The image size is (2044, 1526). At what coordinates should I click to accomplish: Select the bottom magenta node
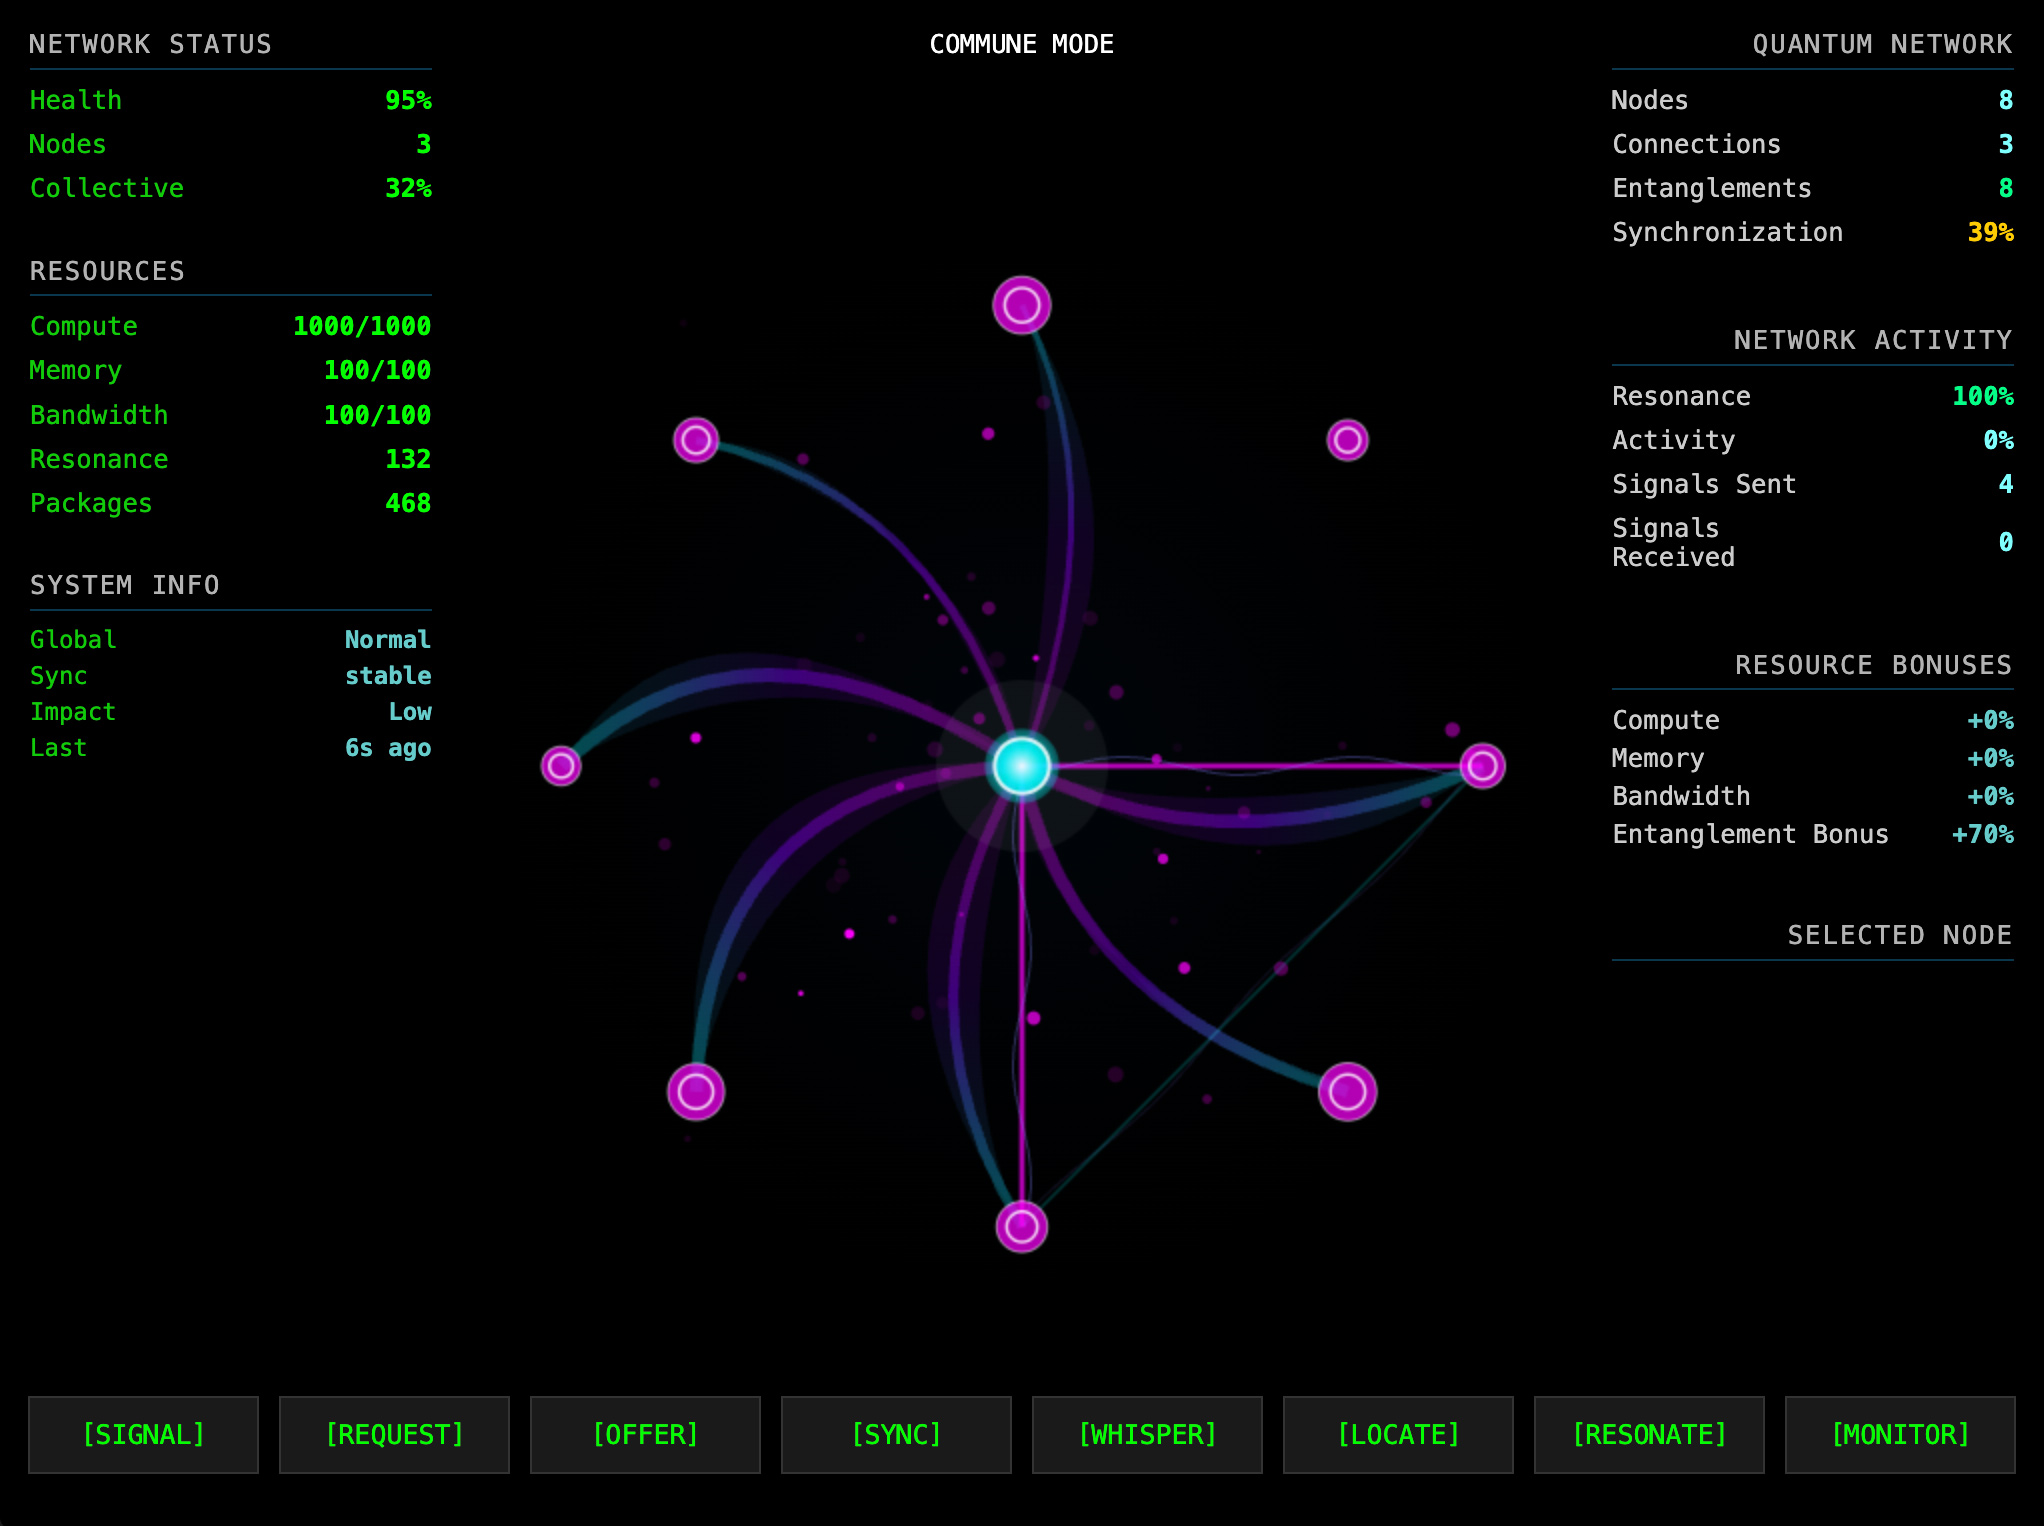pyautogui.click(x=1021, y=1226)
